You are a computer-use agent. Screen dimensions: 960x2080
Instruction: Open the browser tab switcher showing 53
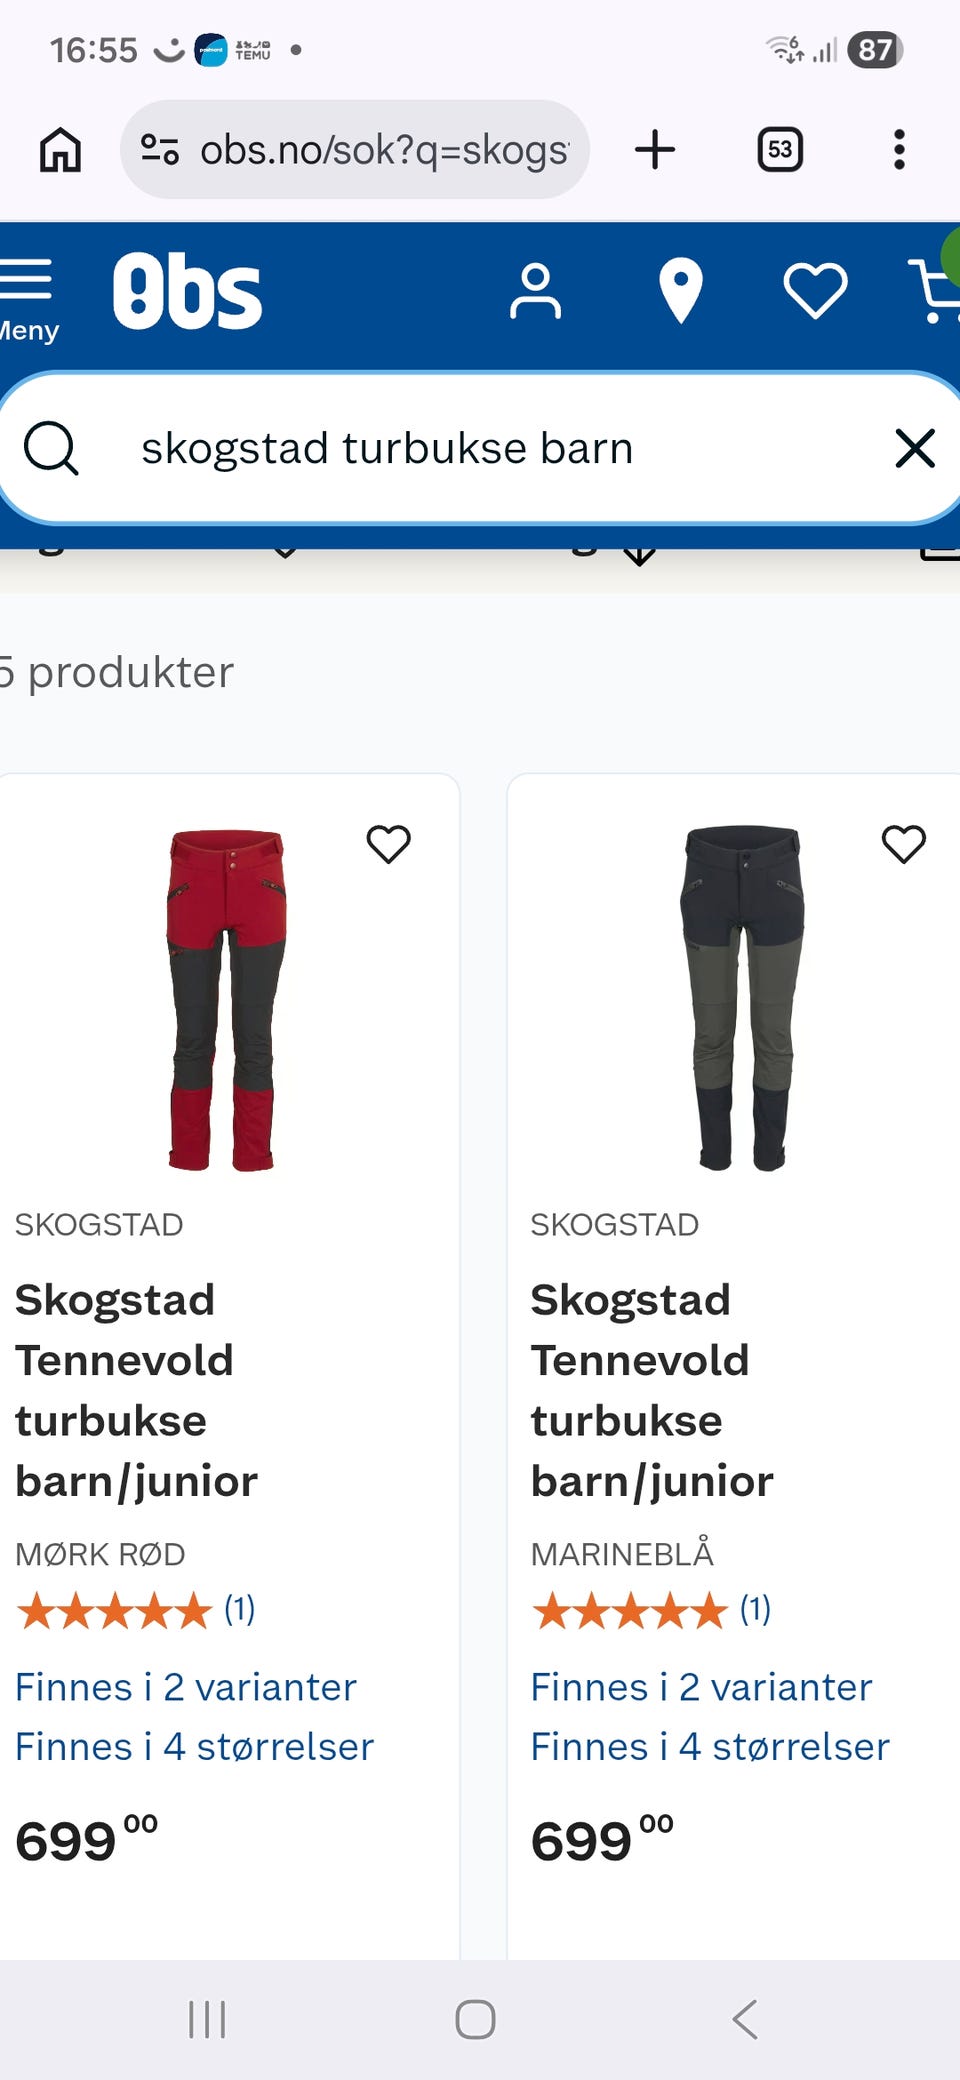pyautogui.click(x=780, y=150)
